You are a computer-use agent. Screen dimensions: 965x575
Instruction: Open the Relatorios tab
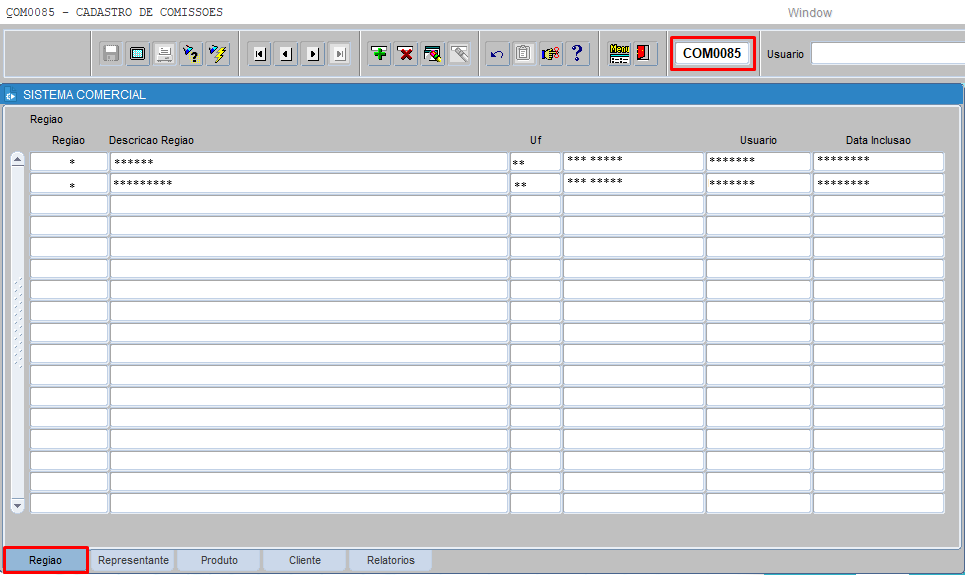coord(390,560)
